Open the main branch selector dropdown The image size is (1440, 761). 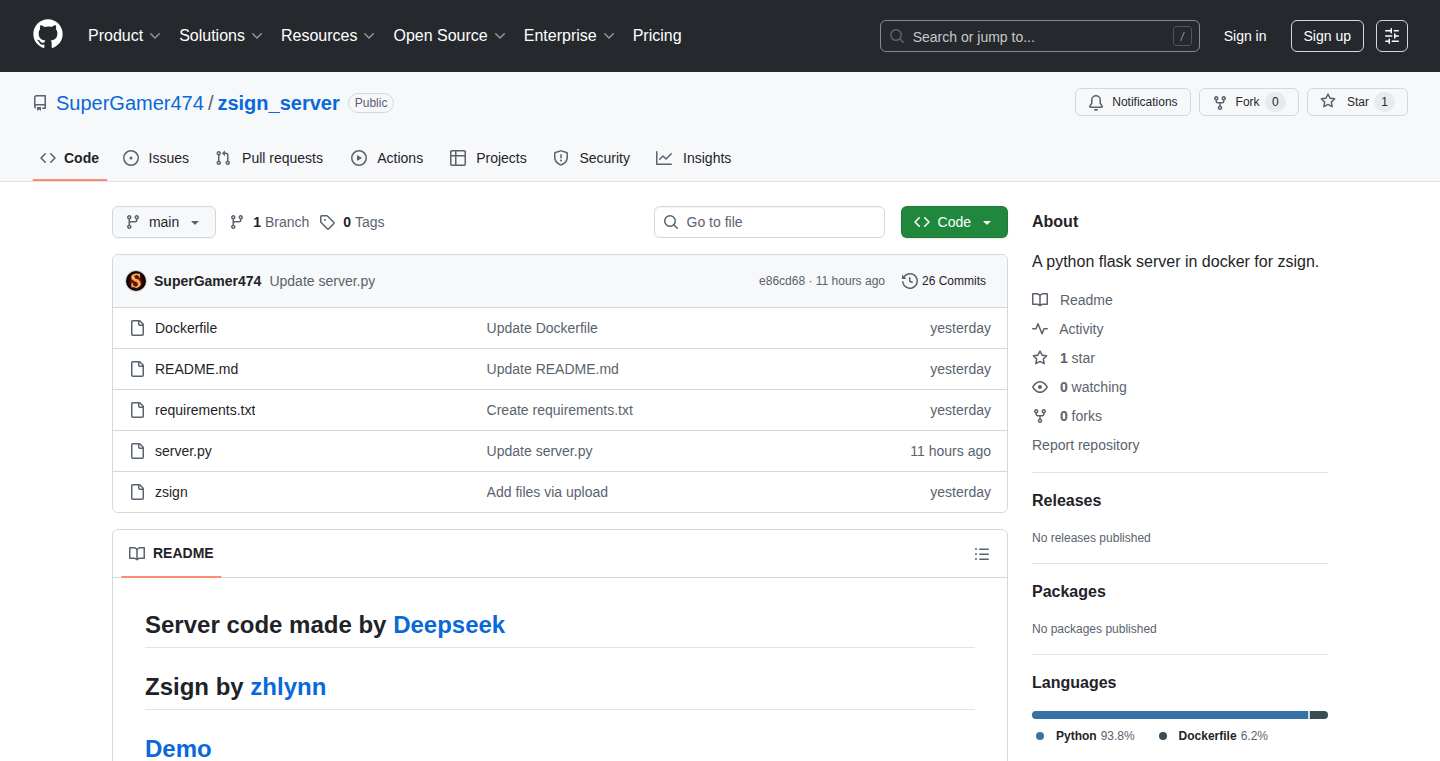(x=164, y=222)
